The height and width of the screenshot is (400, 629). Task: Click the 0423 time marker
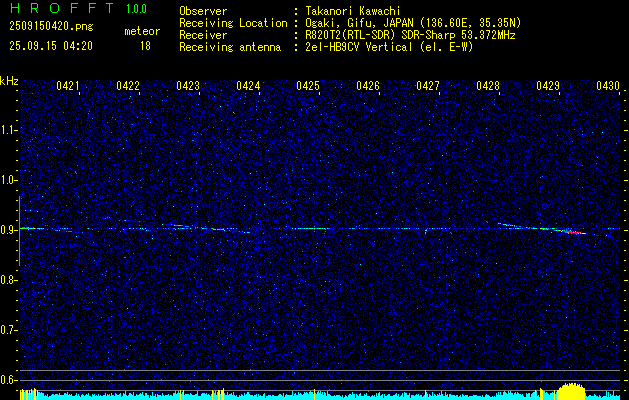pos(188,87)
